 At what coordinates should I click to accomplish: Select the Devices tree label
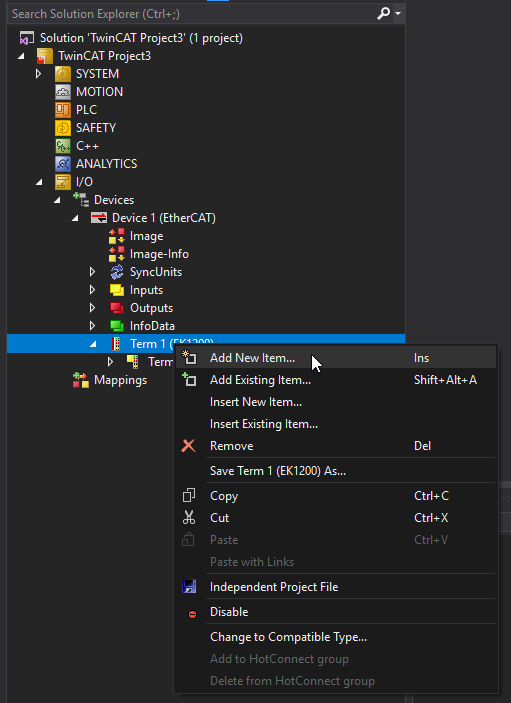tap(114, 200)
